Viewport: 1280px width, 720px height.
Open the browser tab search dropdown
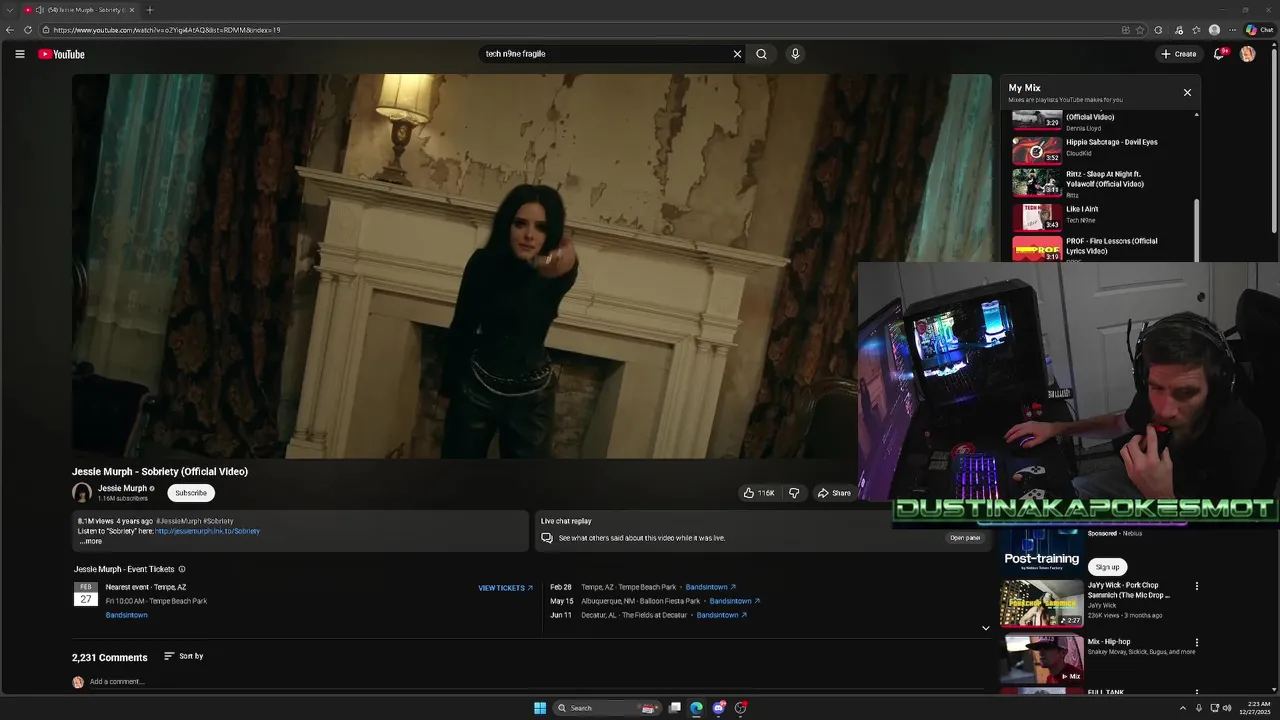10,10
